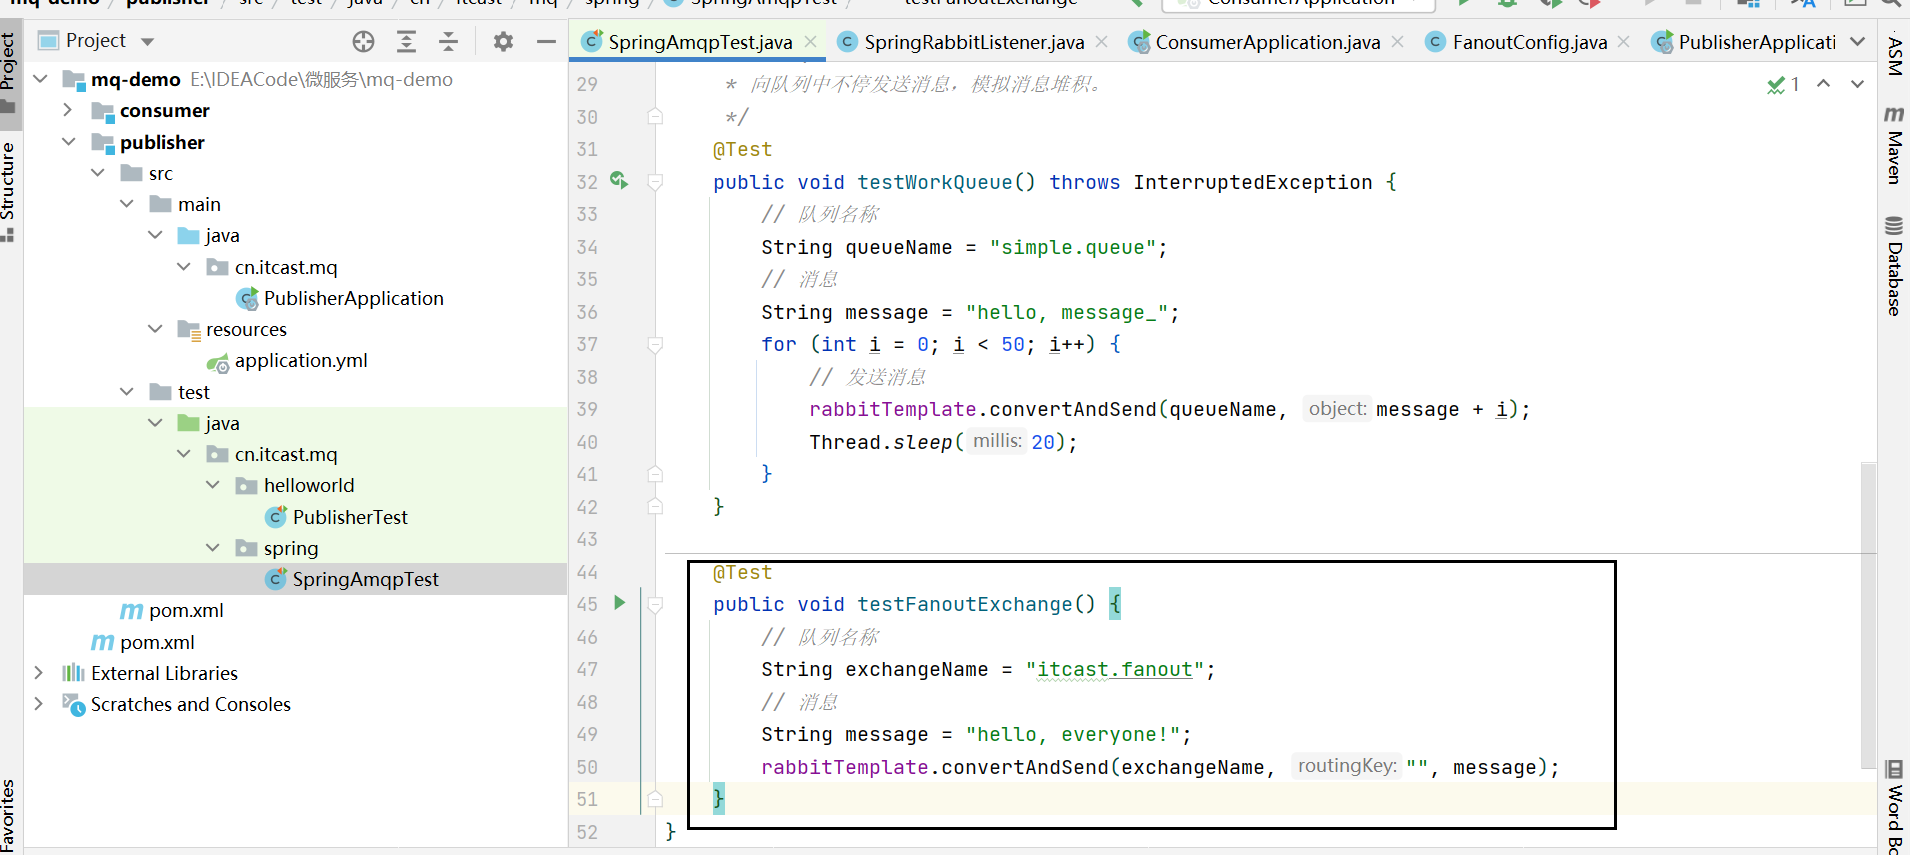Click "hello, everyone!" string in code
This screenshot has height=855, width=1910.
pyautogui.click(x=1073, y=734)
